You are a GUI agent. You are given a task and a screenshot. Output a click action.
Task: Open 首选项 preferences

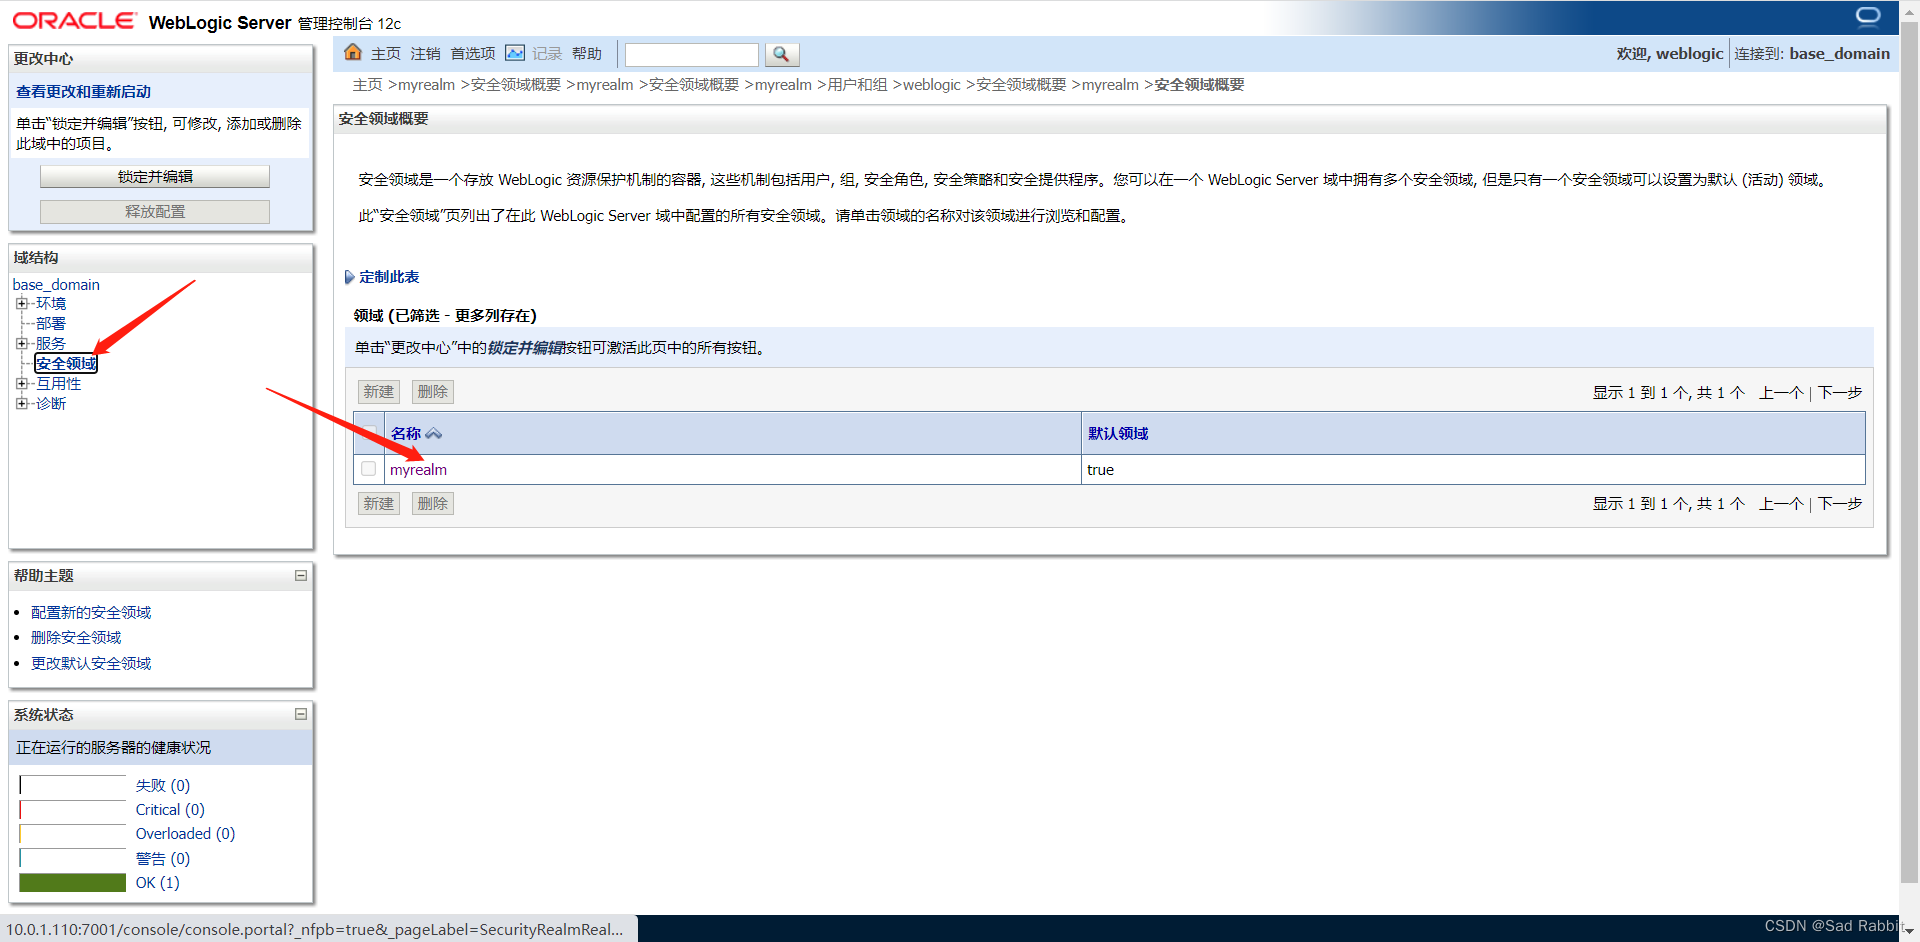coord(472,54)
